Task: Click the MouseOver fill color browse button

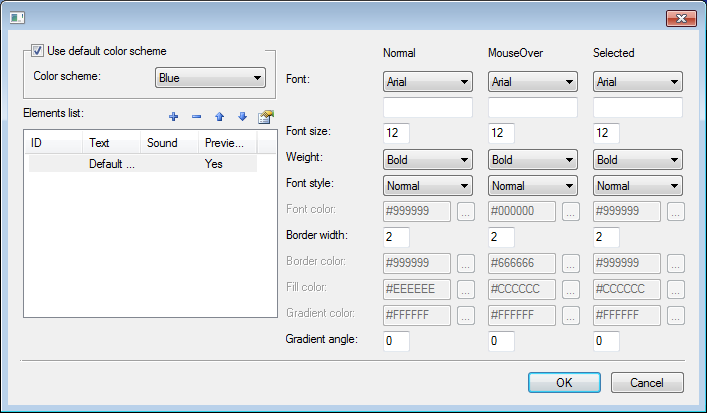Action: 571,289
